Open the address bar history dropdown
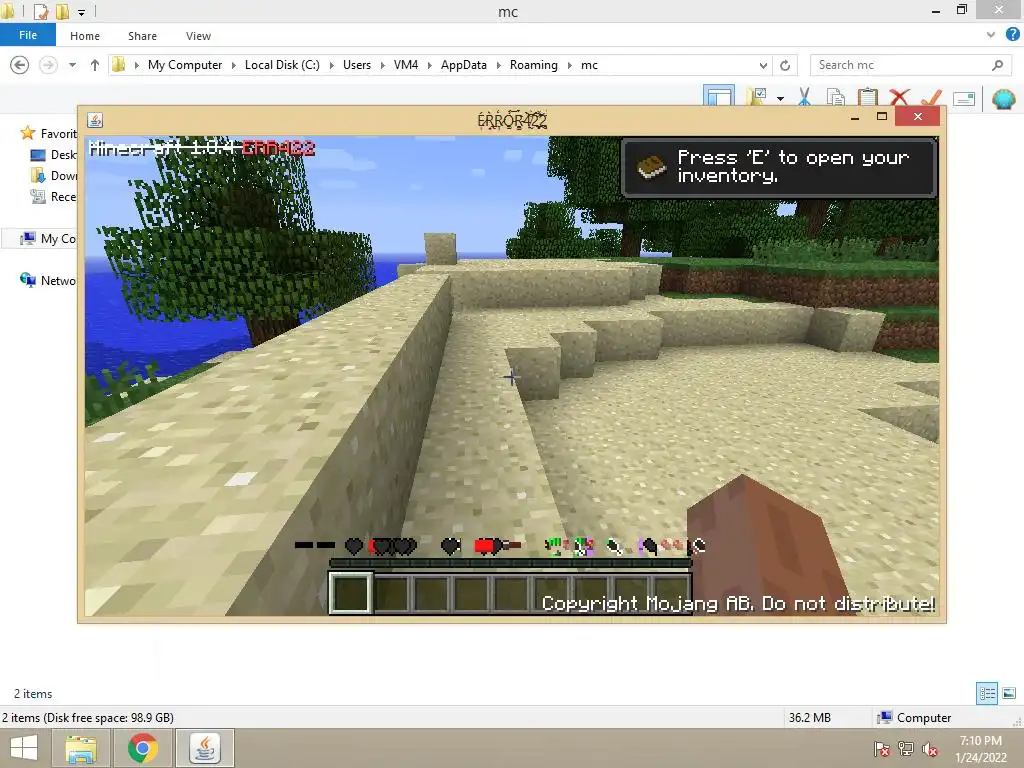 [x=763, y=65]
